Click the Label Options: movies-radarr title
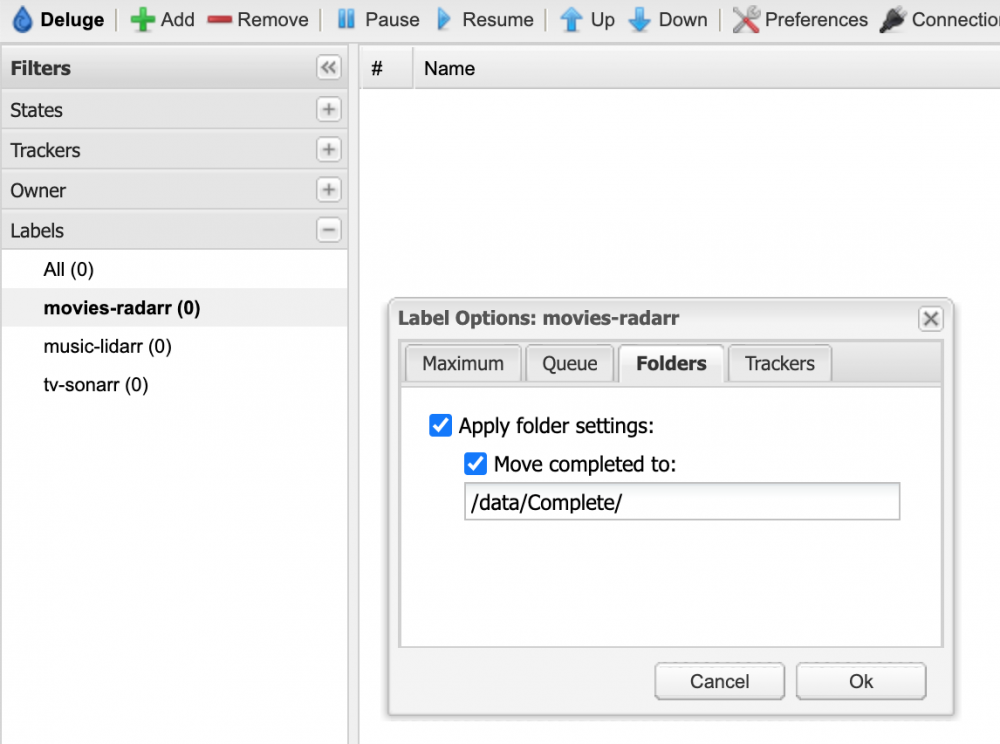The image size is (1000, 744). [538, 317]
